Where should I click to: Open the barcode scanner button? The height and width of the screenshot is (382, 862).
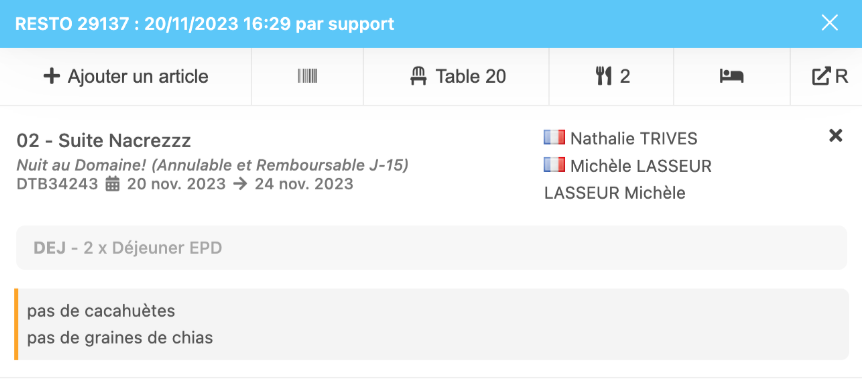tap(307, 76)
